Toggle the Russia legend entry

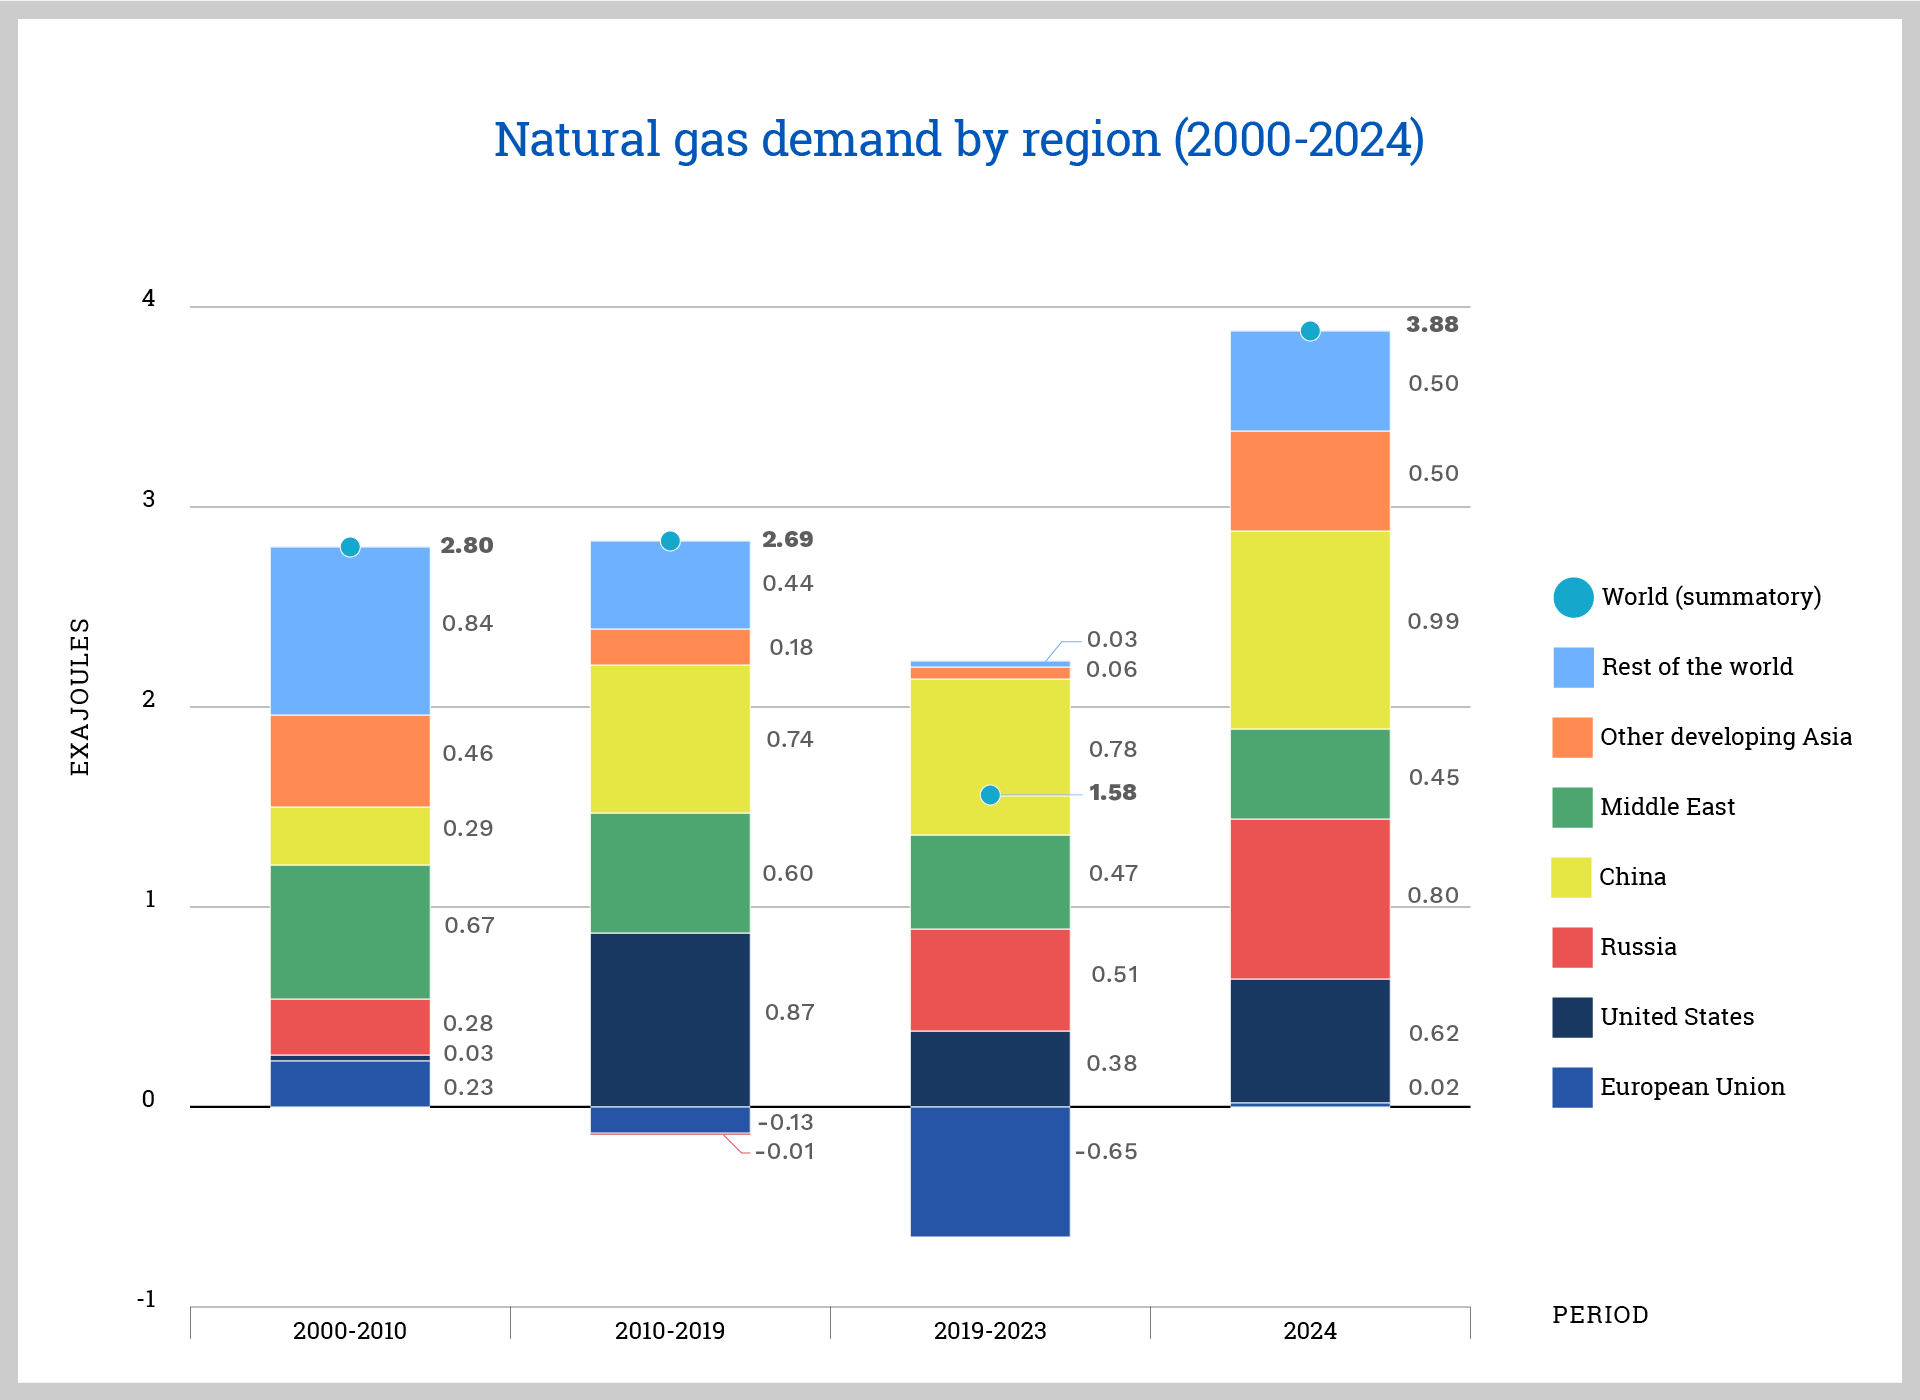[1637, 947]
